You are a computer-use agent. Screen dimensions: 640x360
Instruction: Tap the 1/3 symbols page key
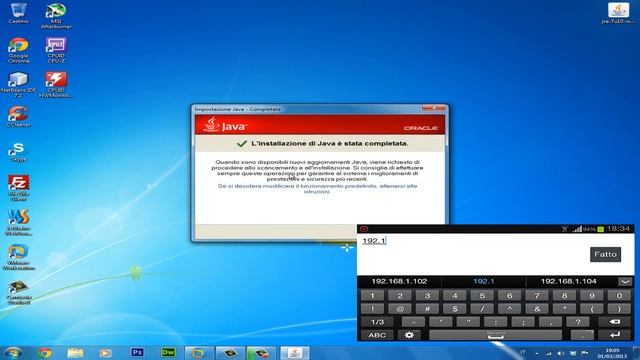[377, 322]
